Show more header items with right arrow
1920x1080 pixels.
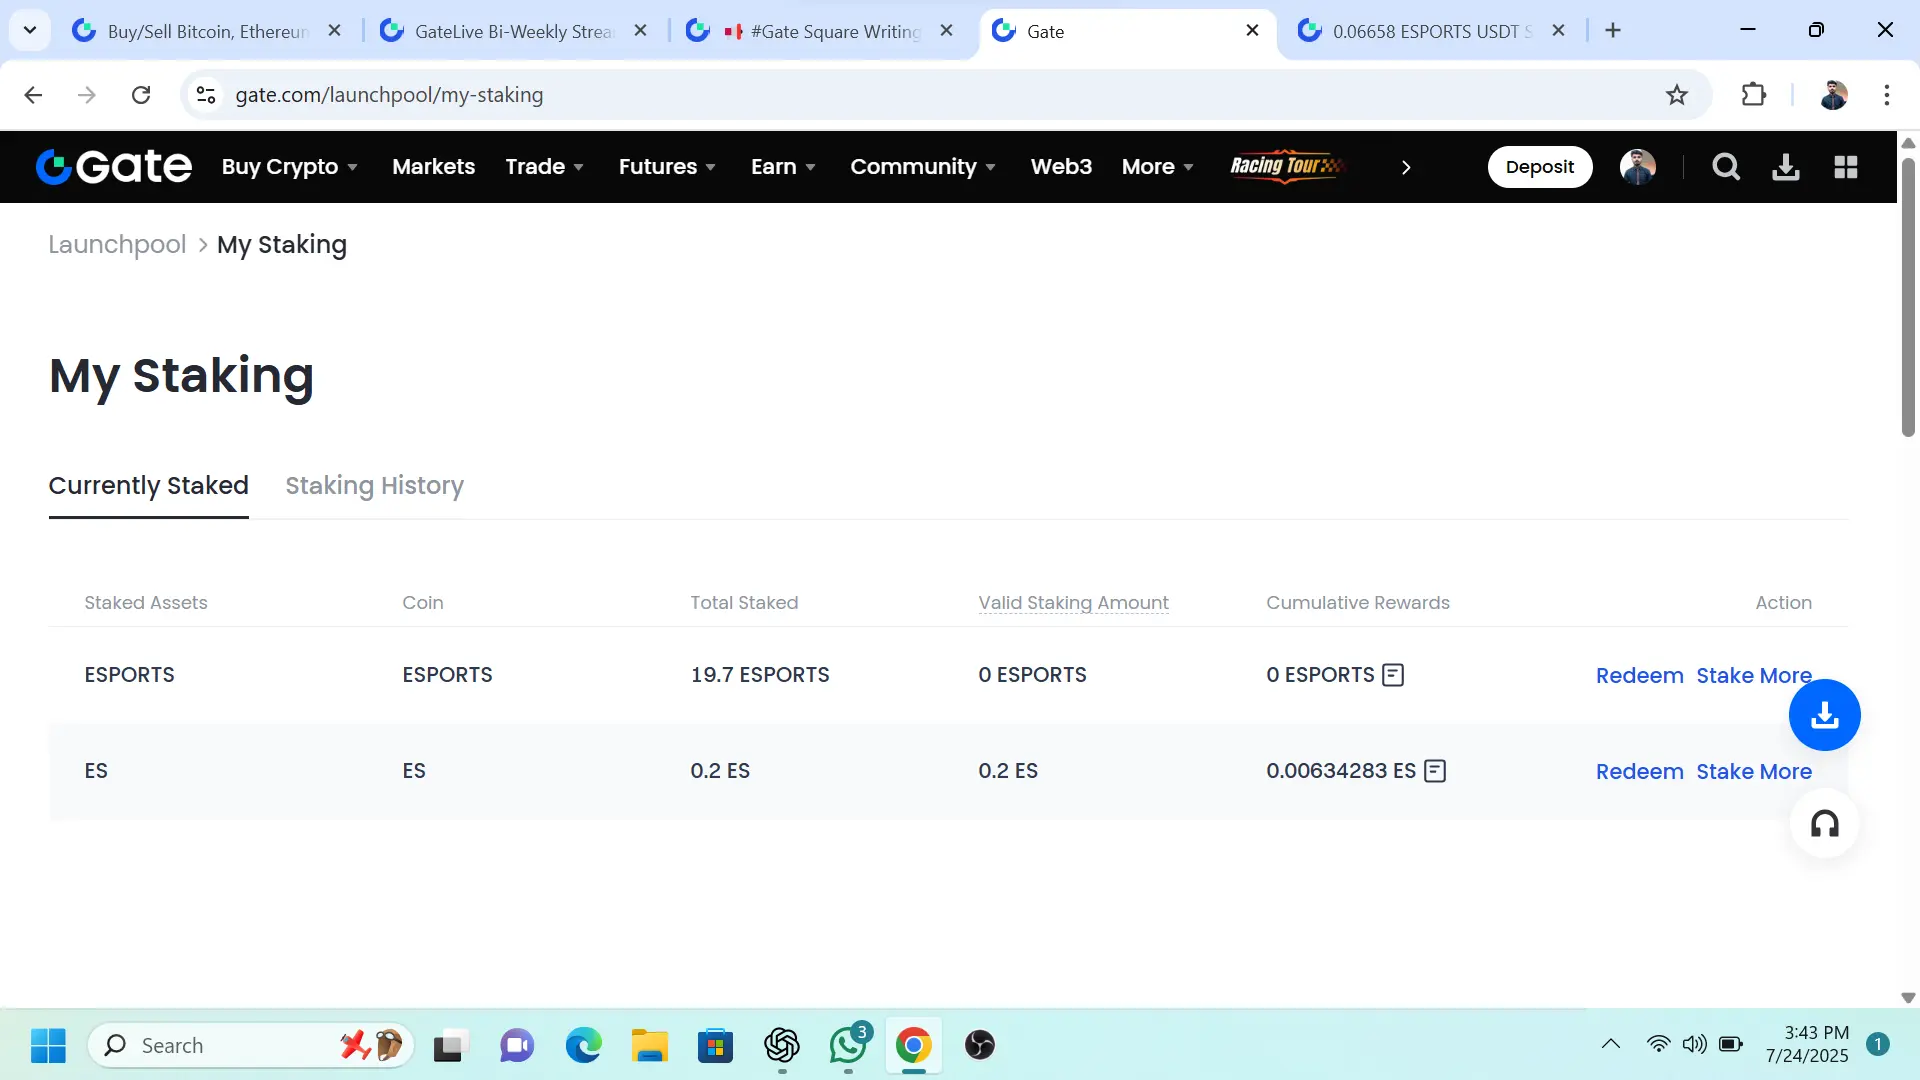(1406, 167)
